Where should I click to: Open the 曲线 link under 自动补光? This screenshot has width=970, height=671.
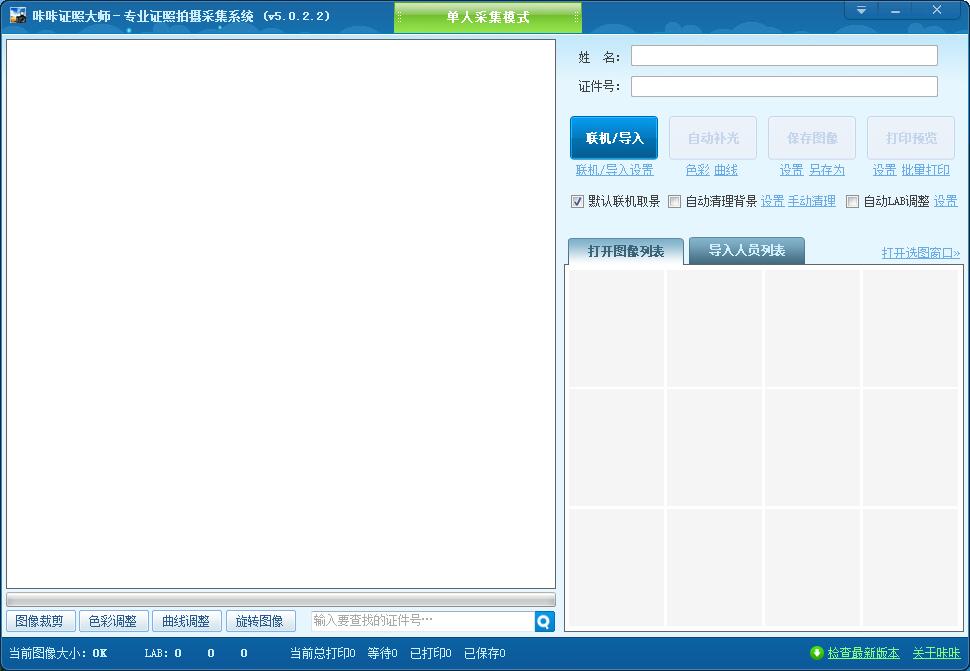(x=726, y=170)
